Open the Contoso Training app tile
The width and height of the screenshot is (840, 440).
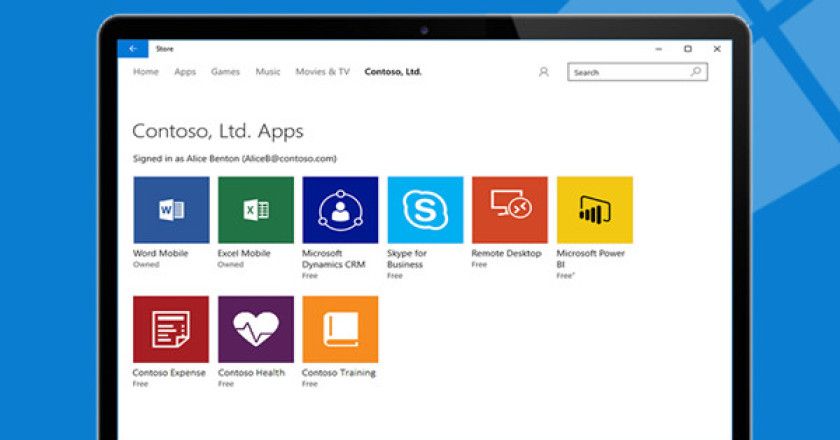340,329
